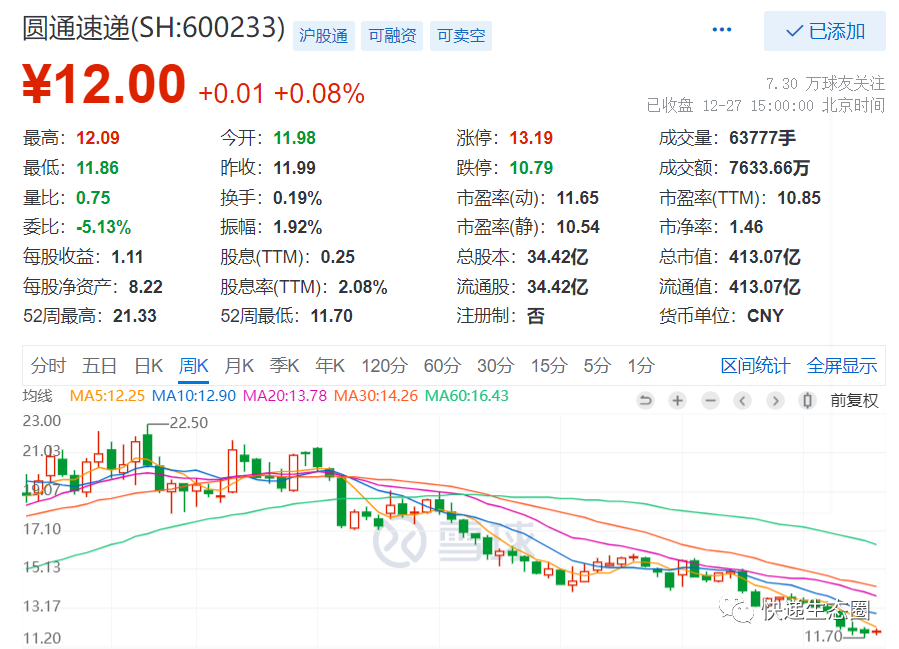Switch to the 分时 chart tab
The image size is (899, 649).
tap(49, 365)
